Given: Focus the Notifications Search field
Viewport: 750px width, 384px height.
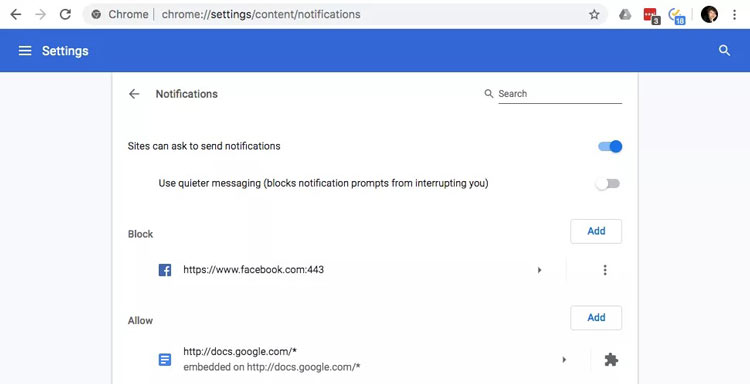Looking at the screenshot, I should pyautogui.click(x=560, y=94).
